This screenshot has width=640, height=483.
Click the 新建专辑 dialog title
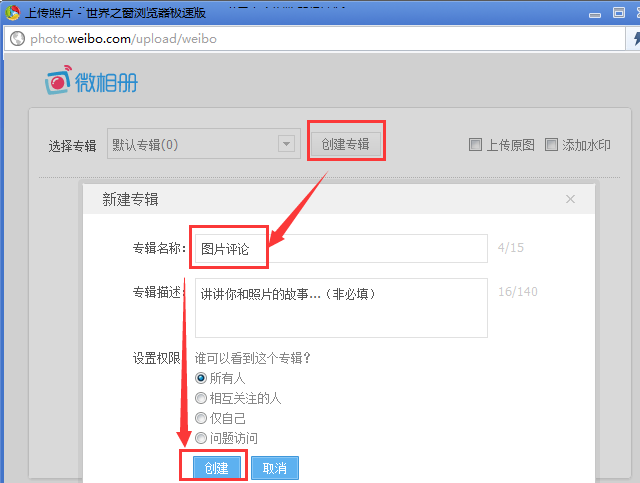pos(130,199)
